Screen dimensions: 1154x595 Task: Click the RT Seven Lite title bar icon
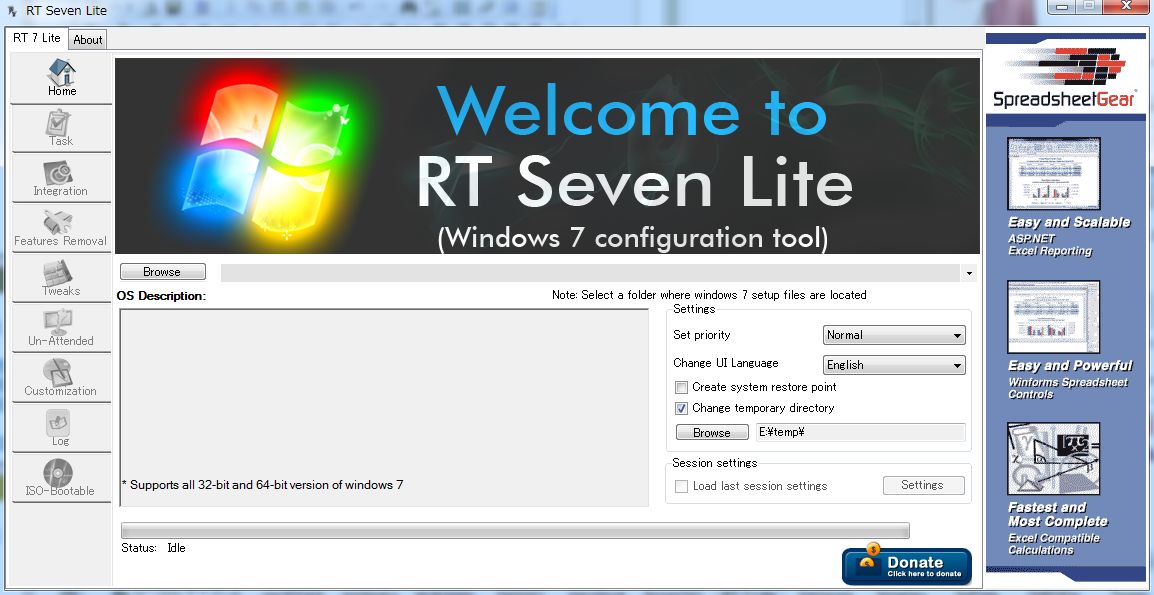click(x=12, y=11)
